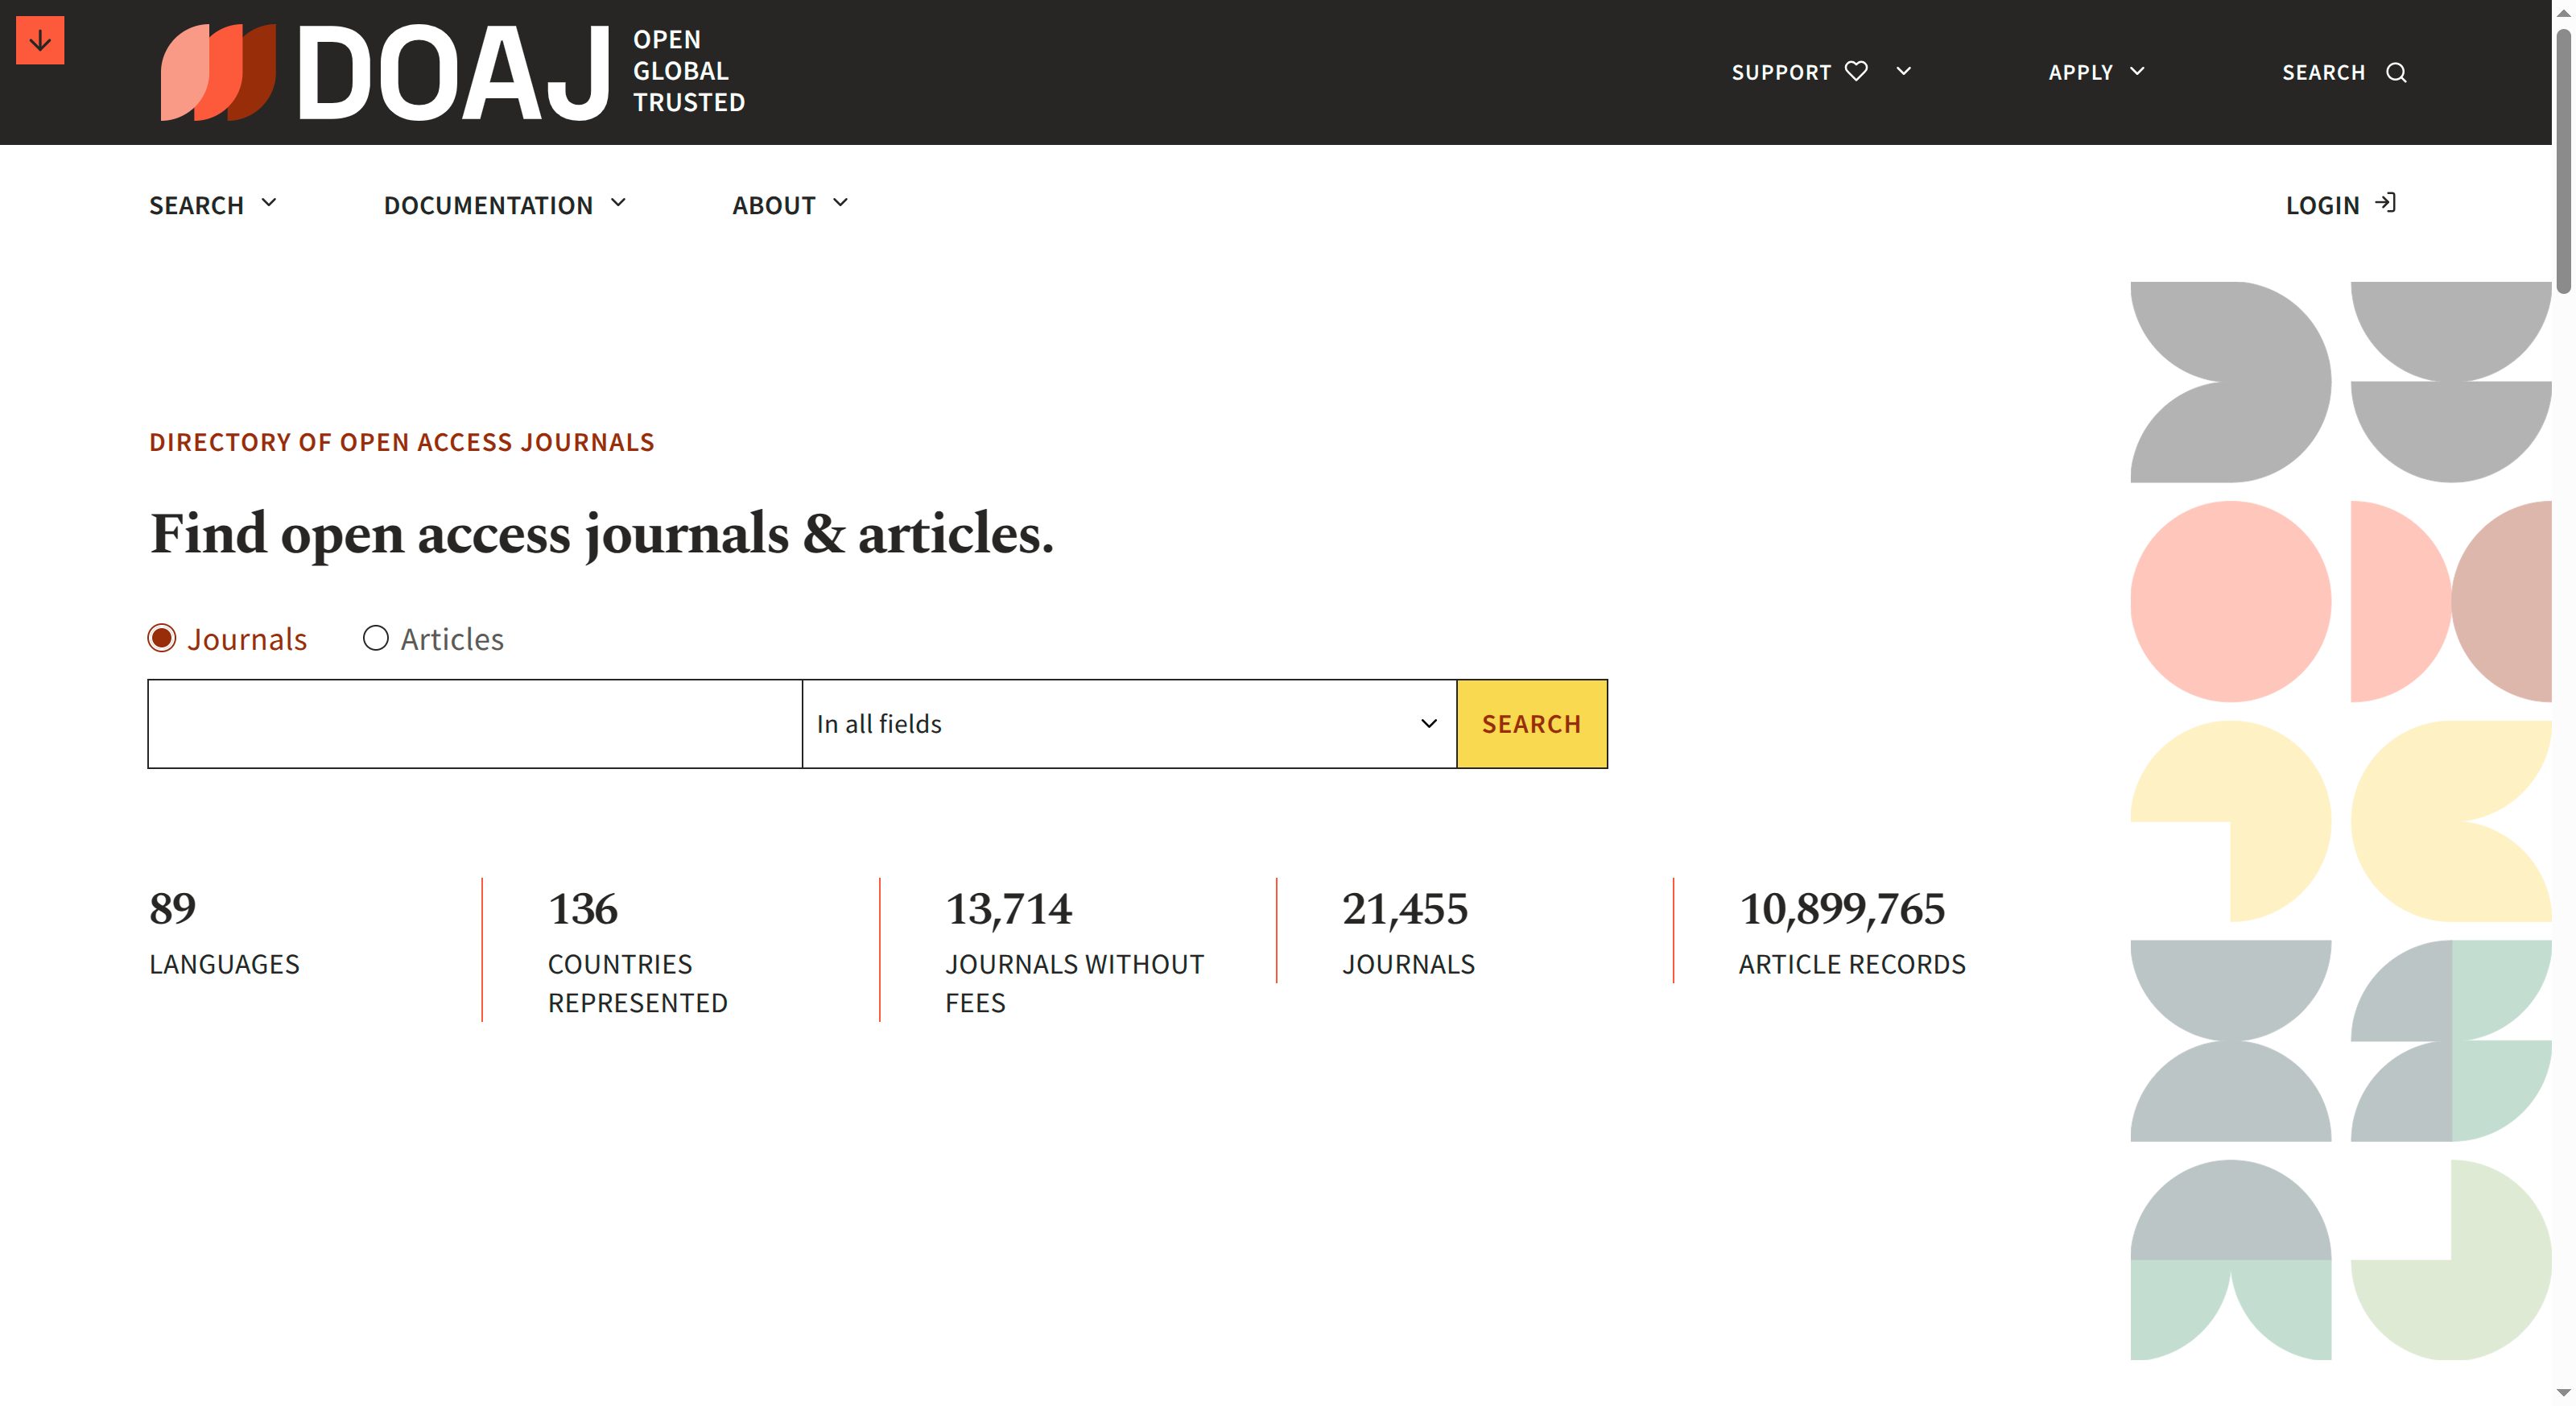Expand the SUPPORT dropdown chevron
Viewport: 2576px width, 1406px height.
coord(1903,72)
